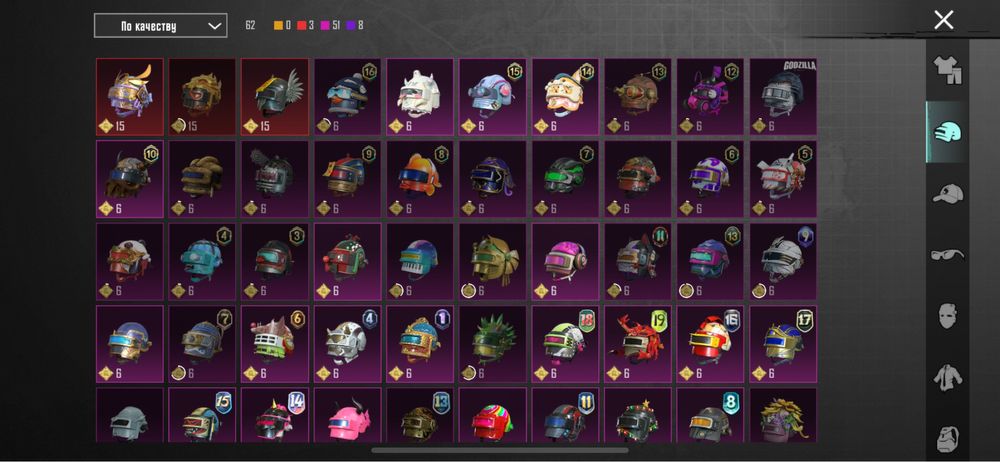Select the plain gray default helmet
1000x462 pixels.
(x=129, y=415)
